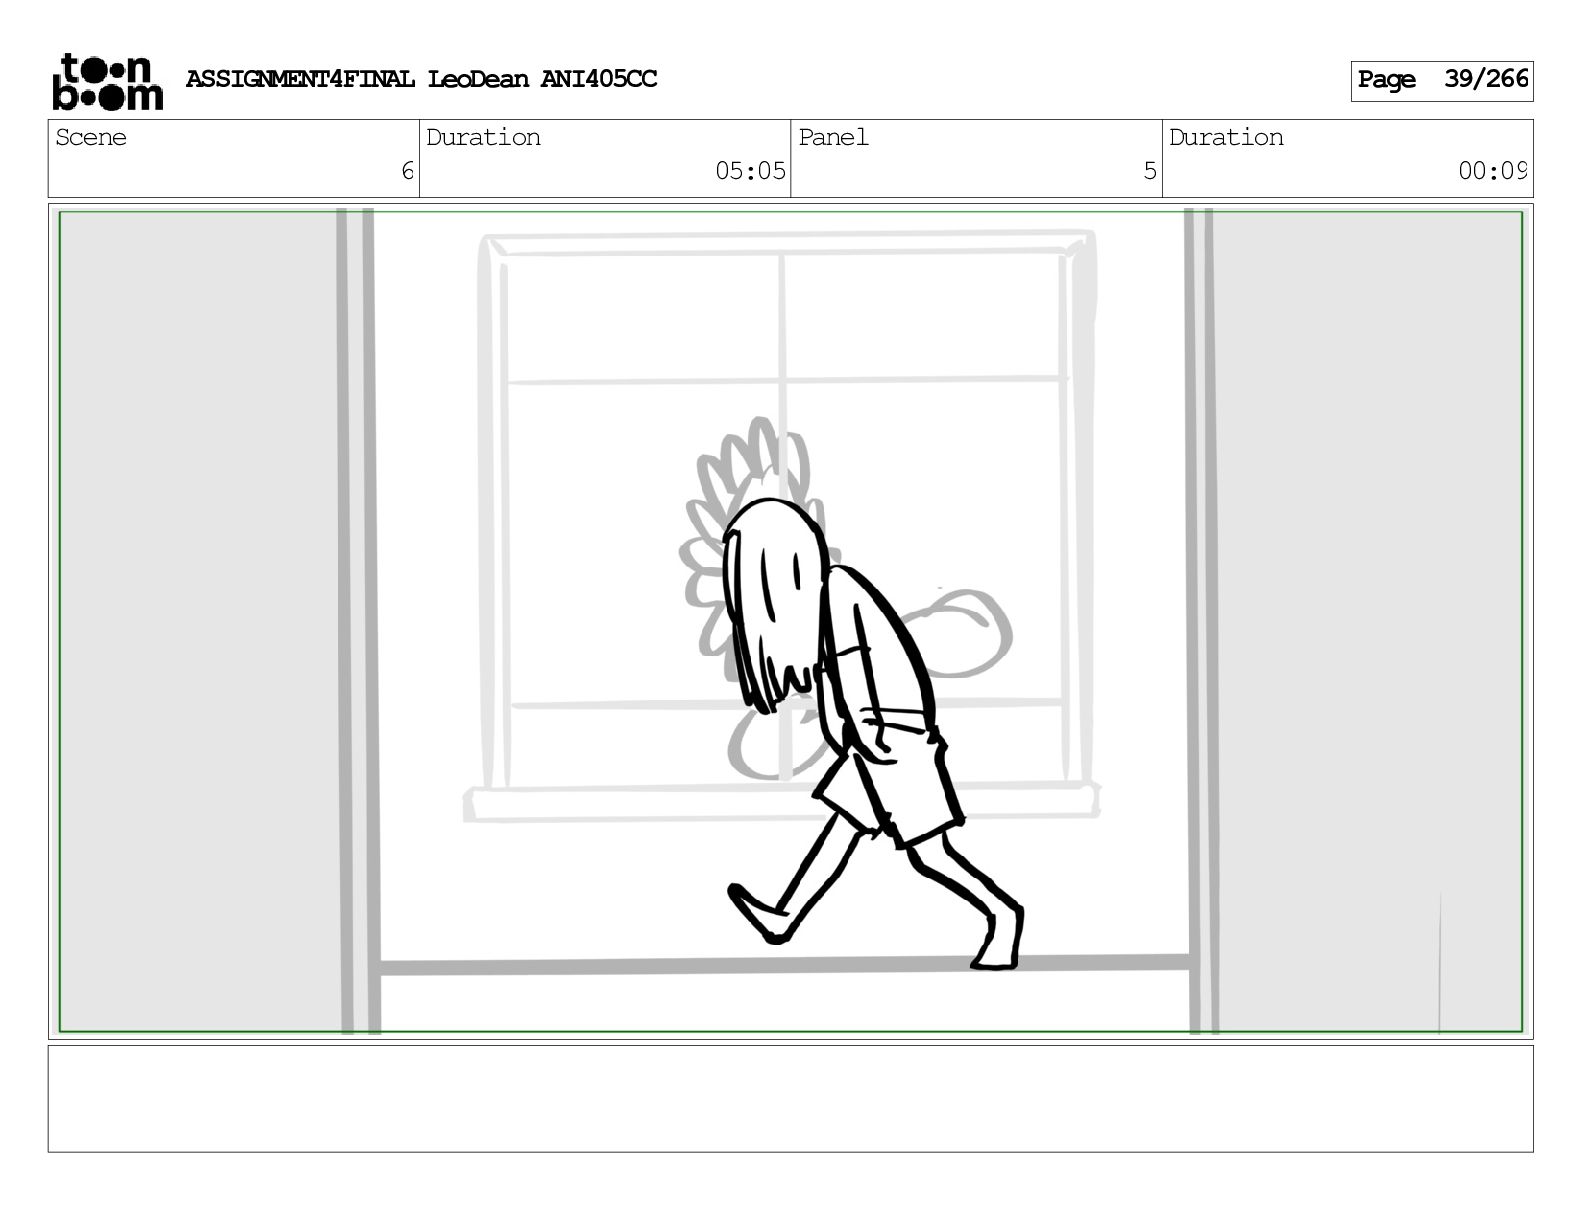Click the panel duration value '00:09'
1584x1224 pixels.
[x=1492, y=171]
